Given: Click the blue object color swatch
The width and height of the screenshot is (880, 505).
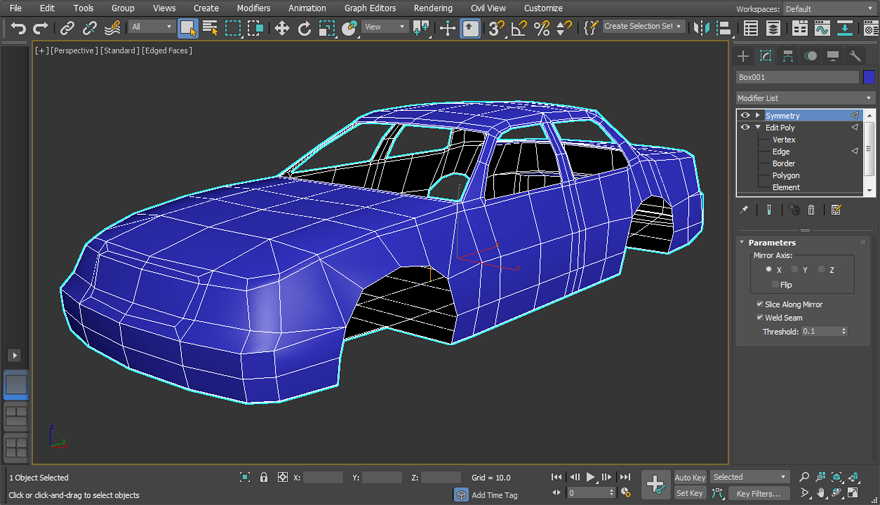Looking at the screenshot, I should 869,77.
